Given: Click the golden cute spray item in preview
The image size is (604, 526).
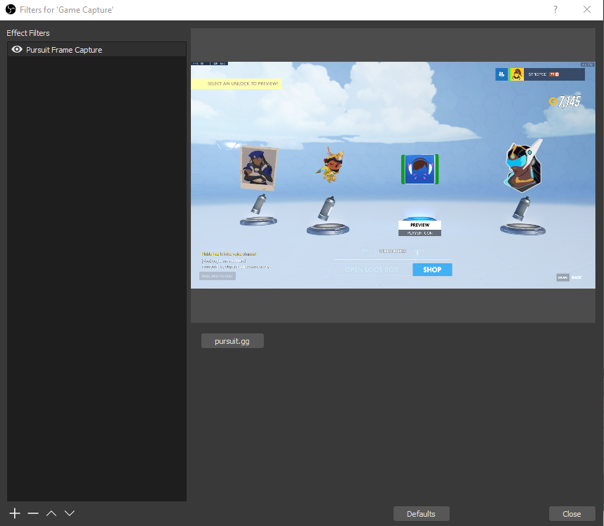Looking at the screenshot, I should coord(330,165).
